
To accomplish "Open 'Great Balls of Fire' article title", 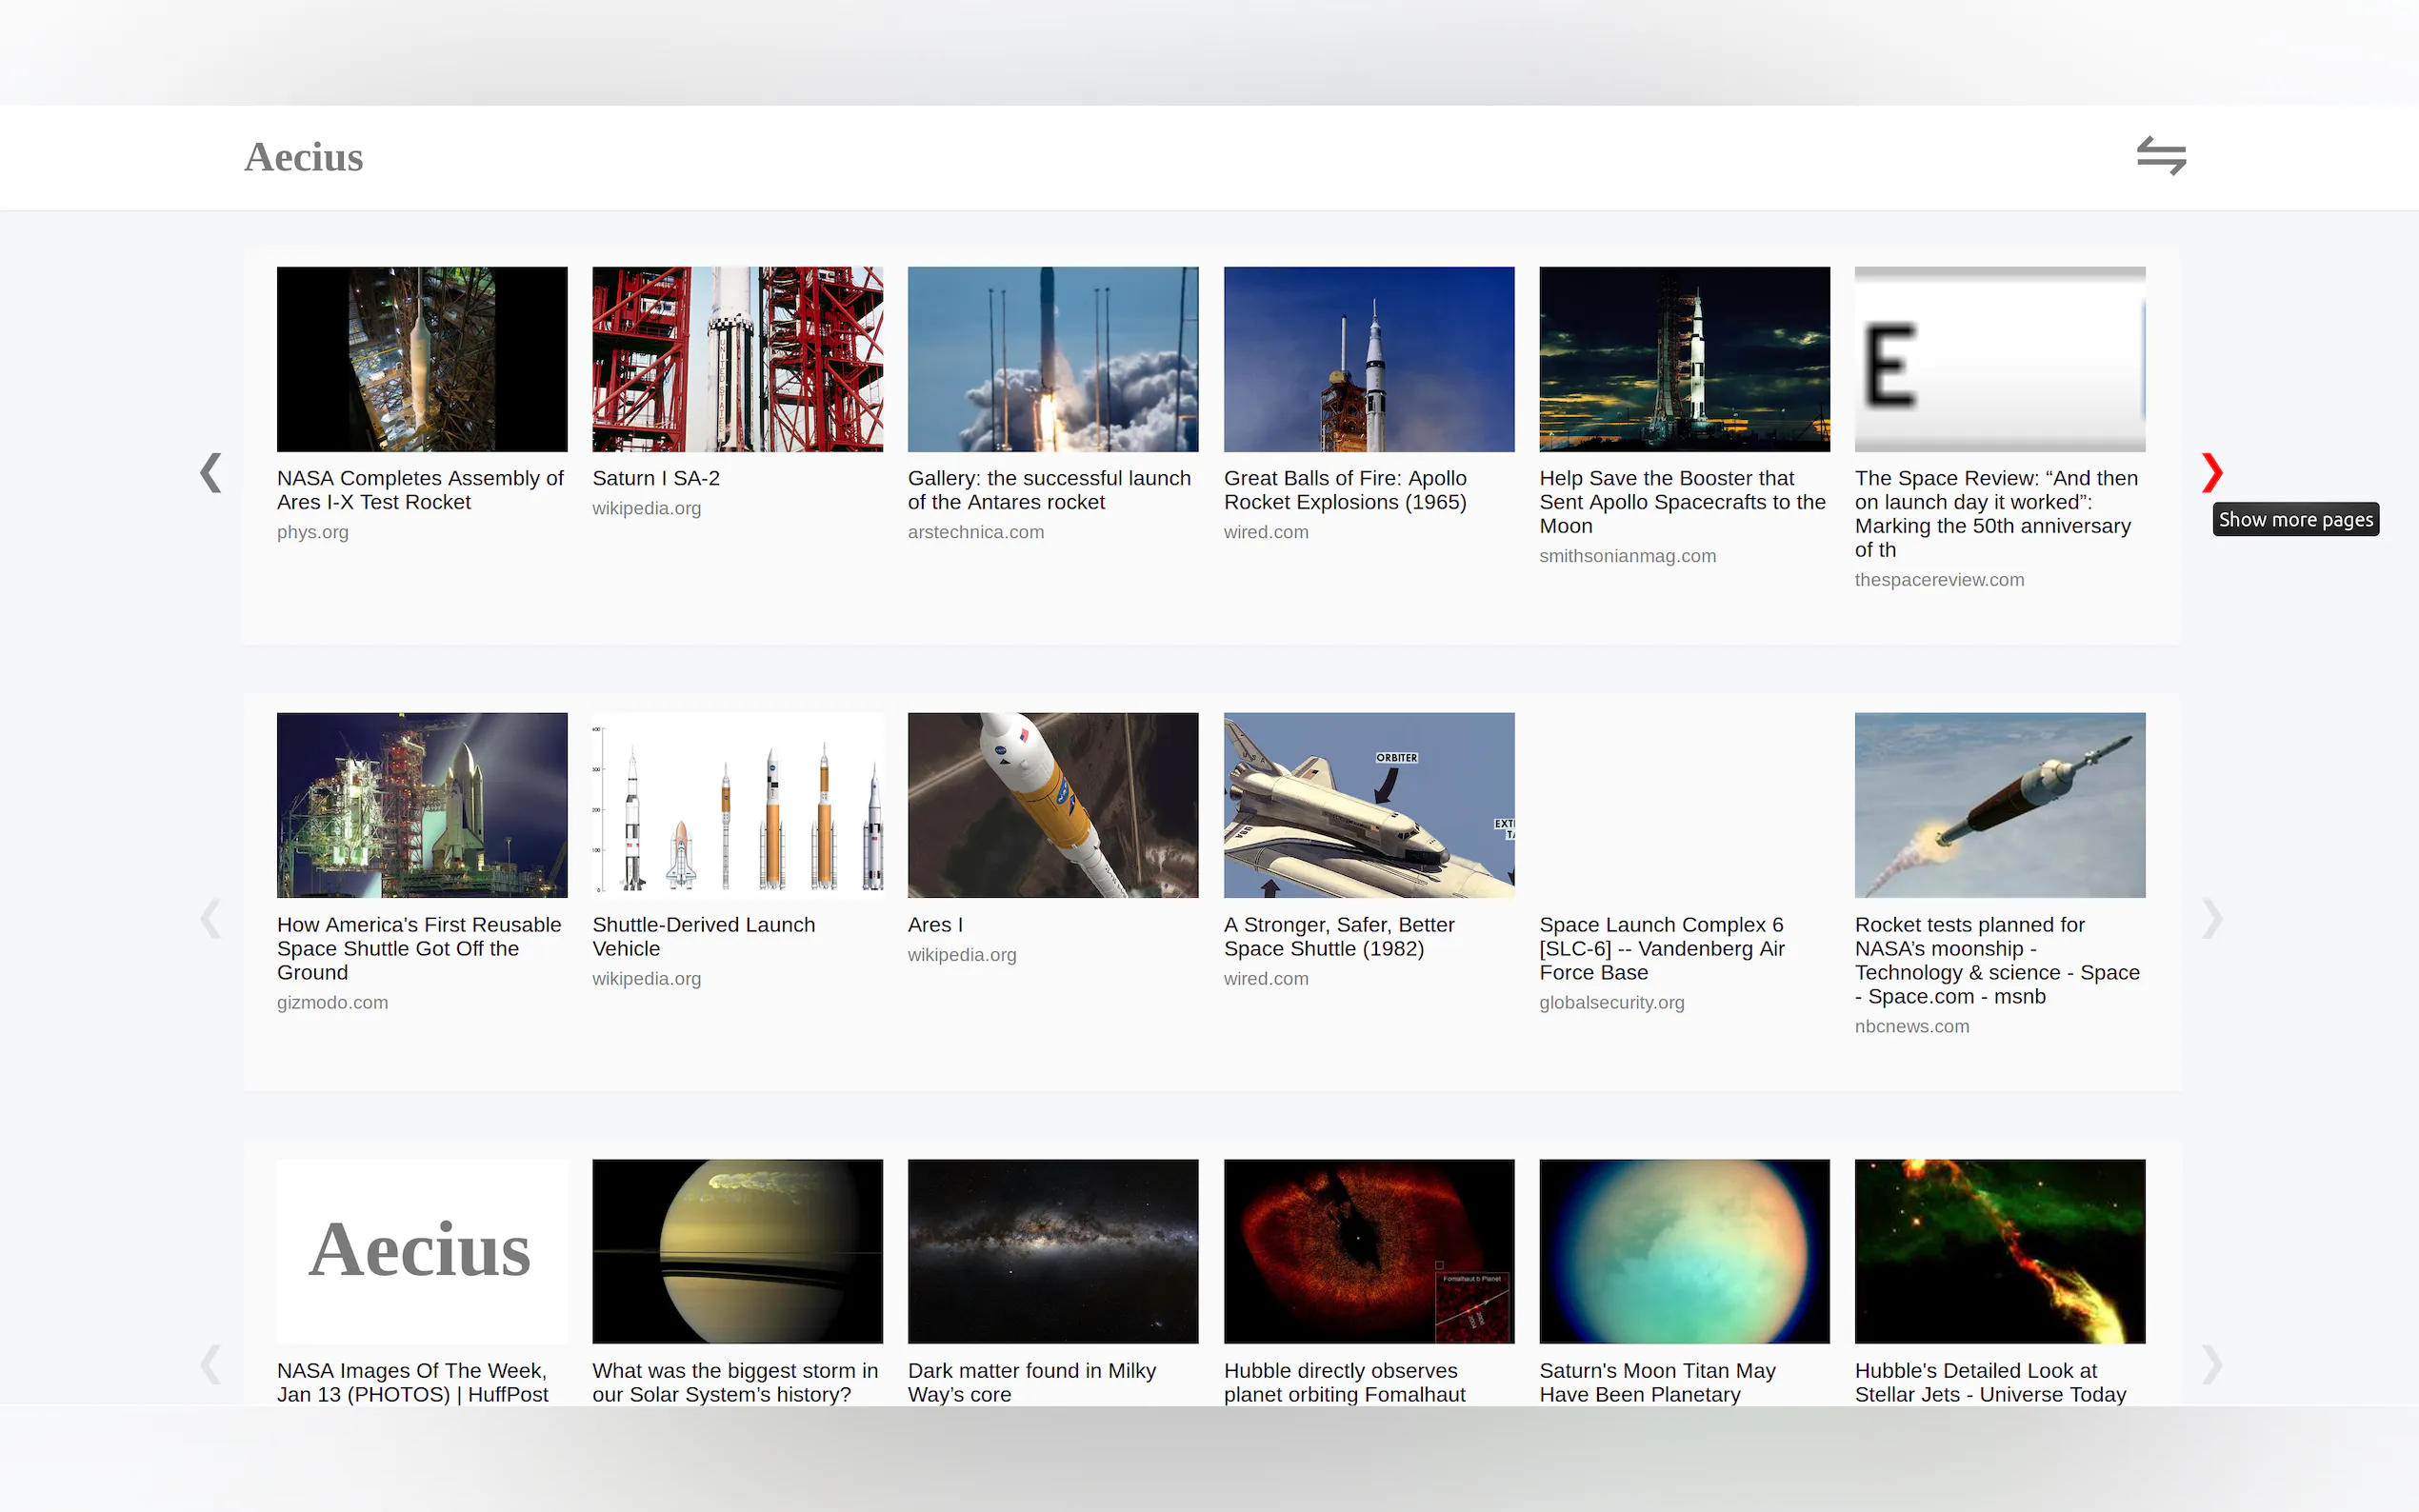I will coord(1345,490).
